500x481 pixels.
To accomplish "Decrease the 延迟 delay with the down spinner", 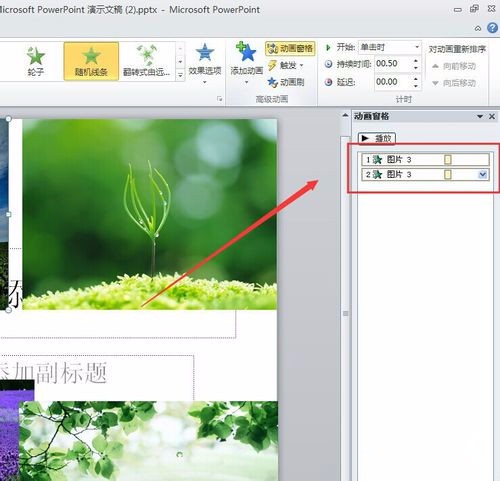I will tap(416, 86).
